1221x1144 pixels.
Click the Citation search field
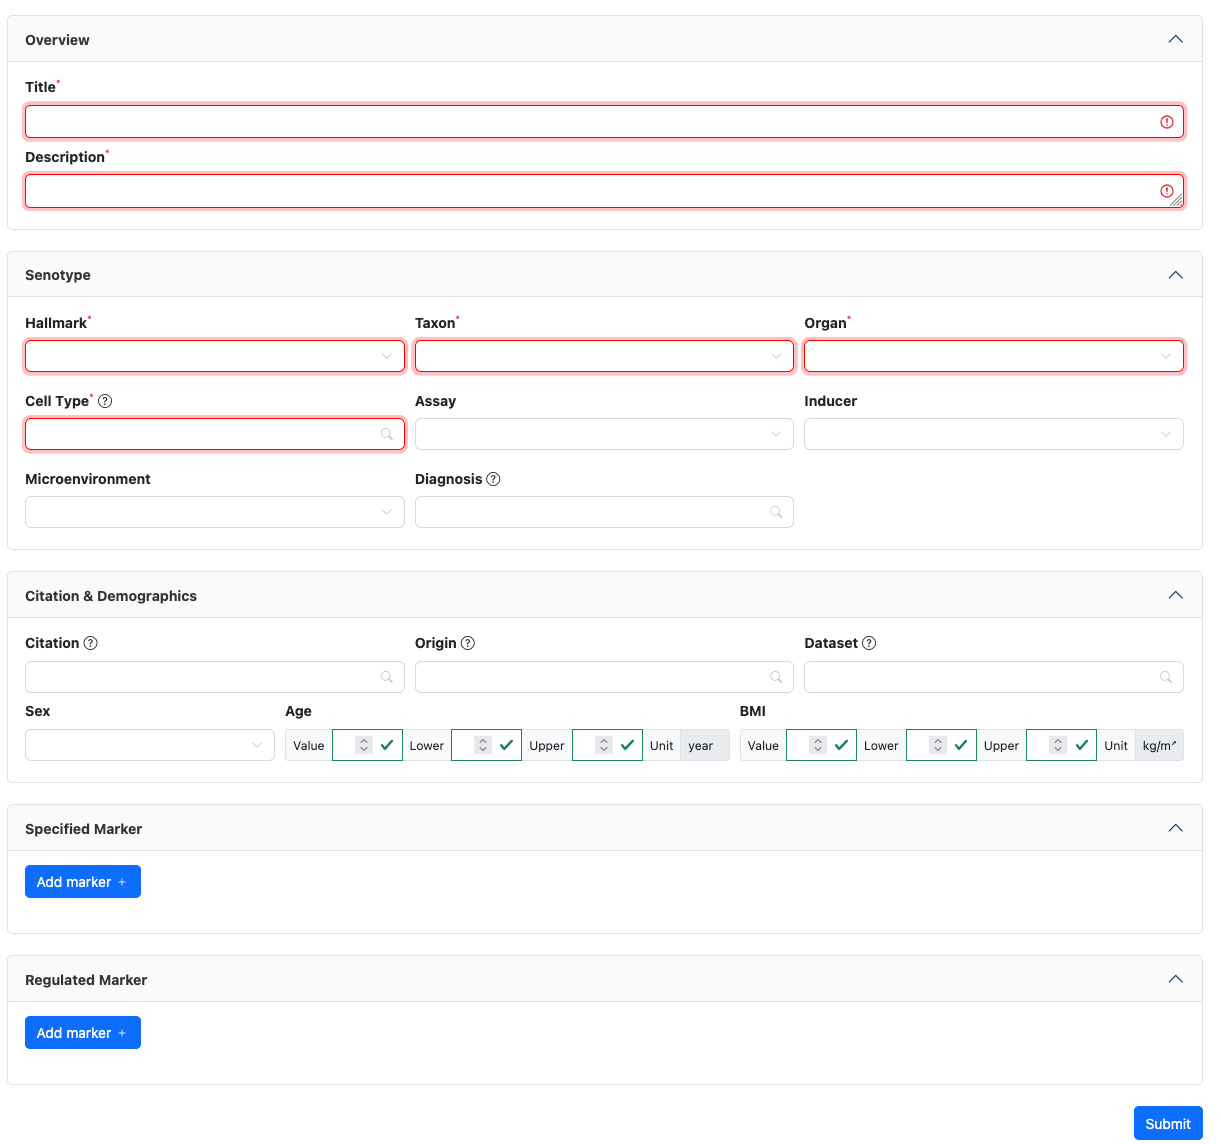pyautogui.click(x=215, y=677)
